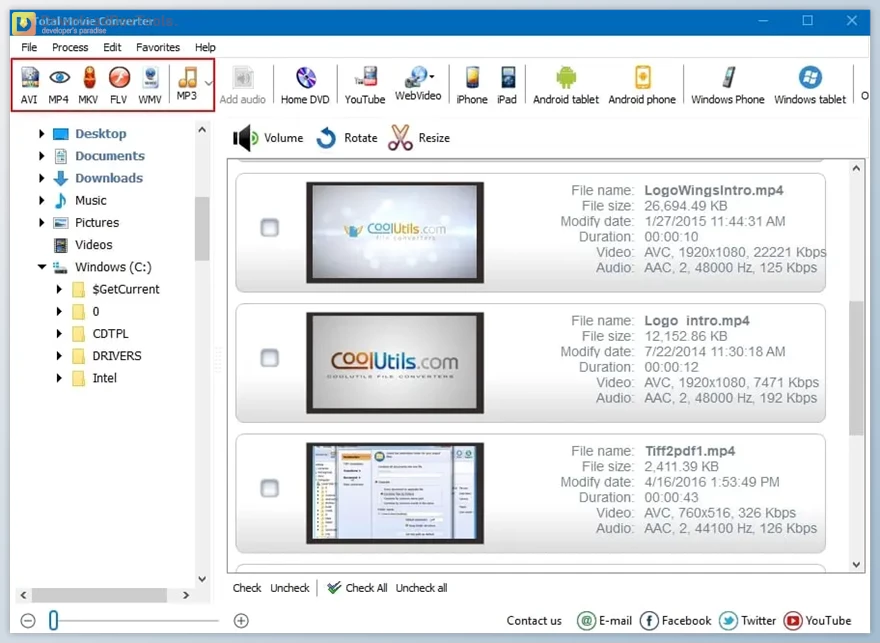
Task: Tick the checkbox for LogoWingsIntro.mp4
Action: [269, 228]
